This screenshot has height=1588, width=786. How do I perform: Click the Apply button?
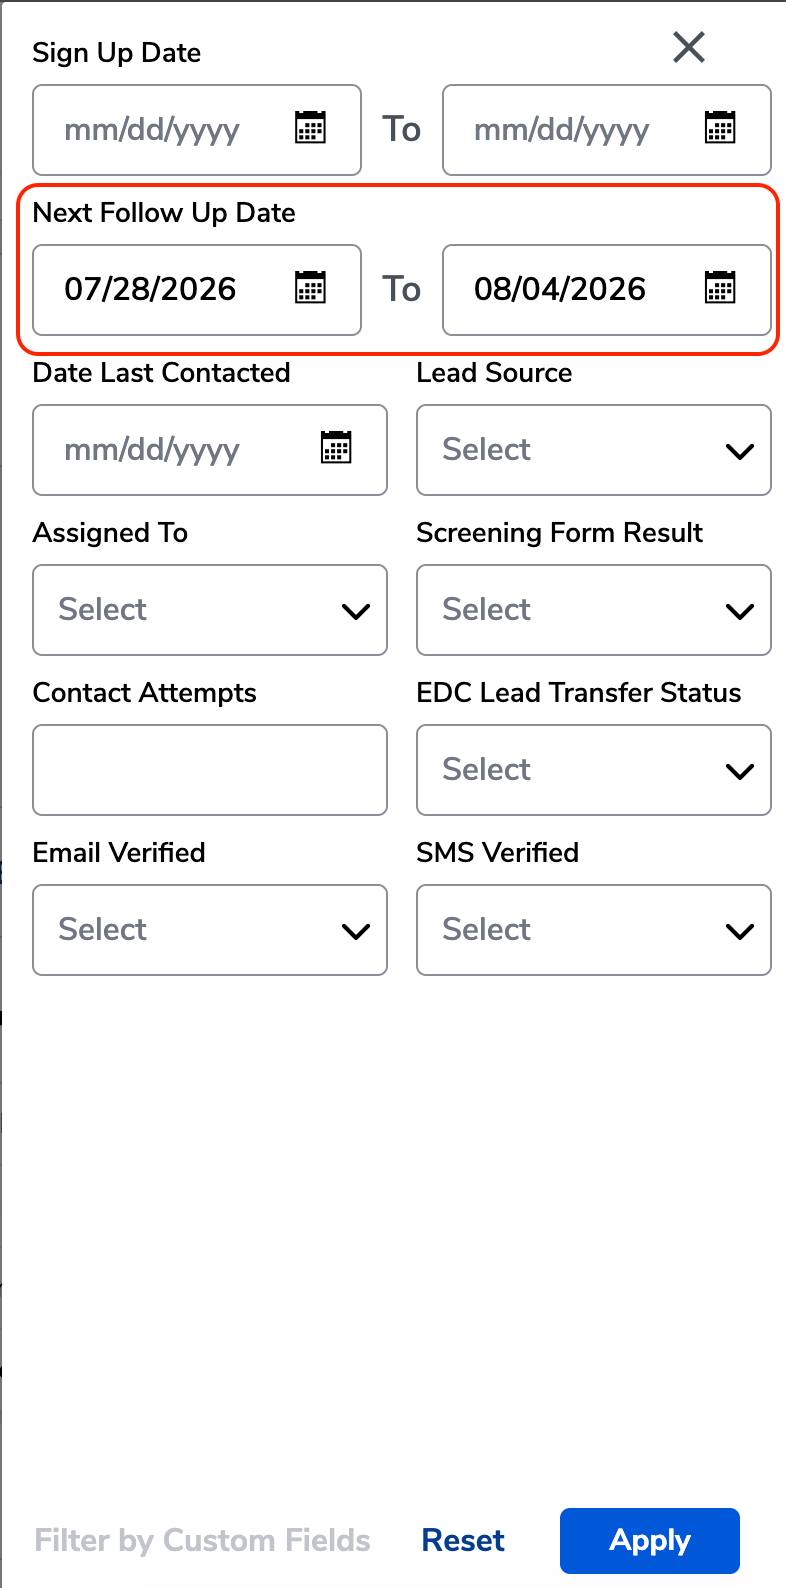point(650,1541)
